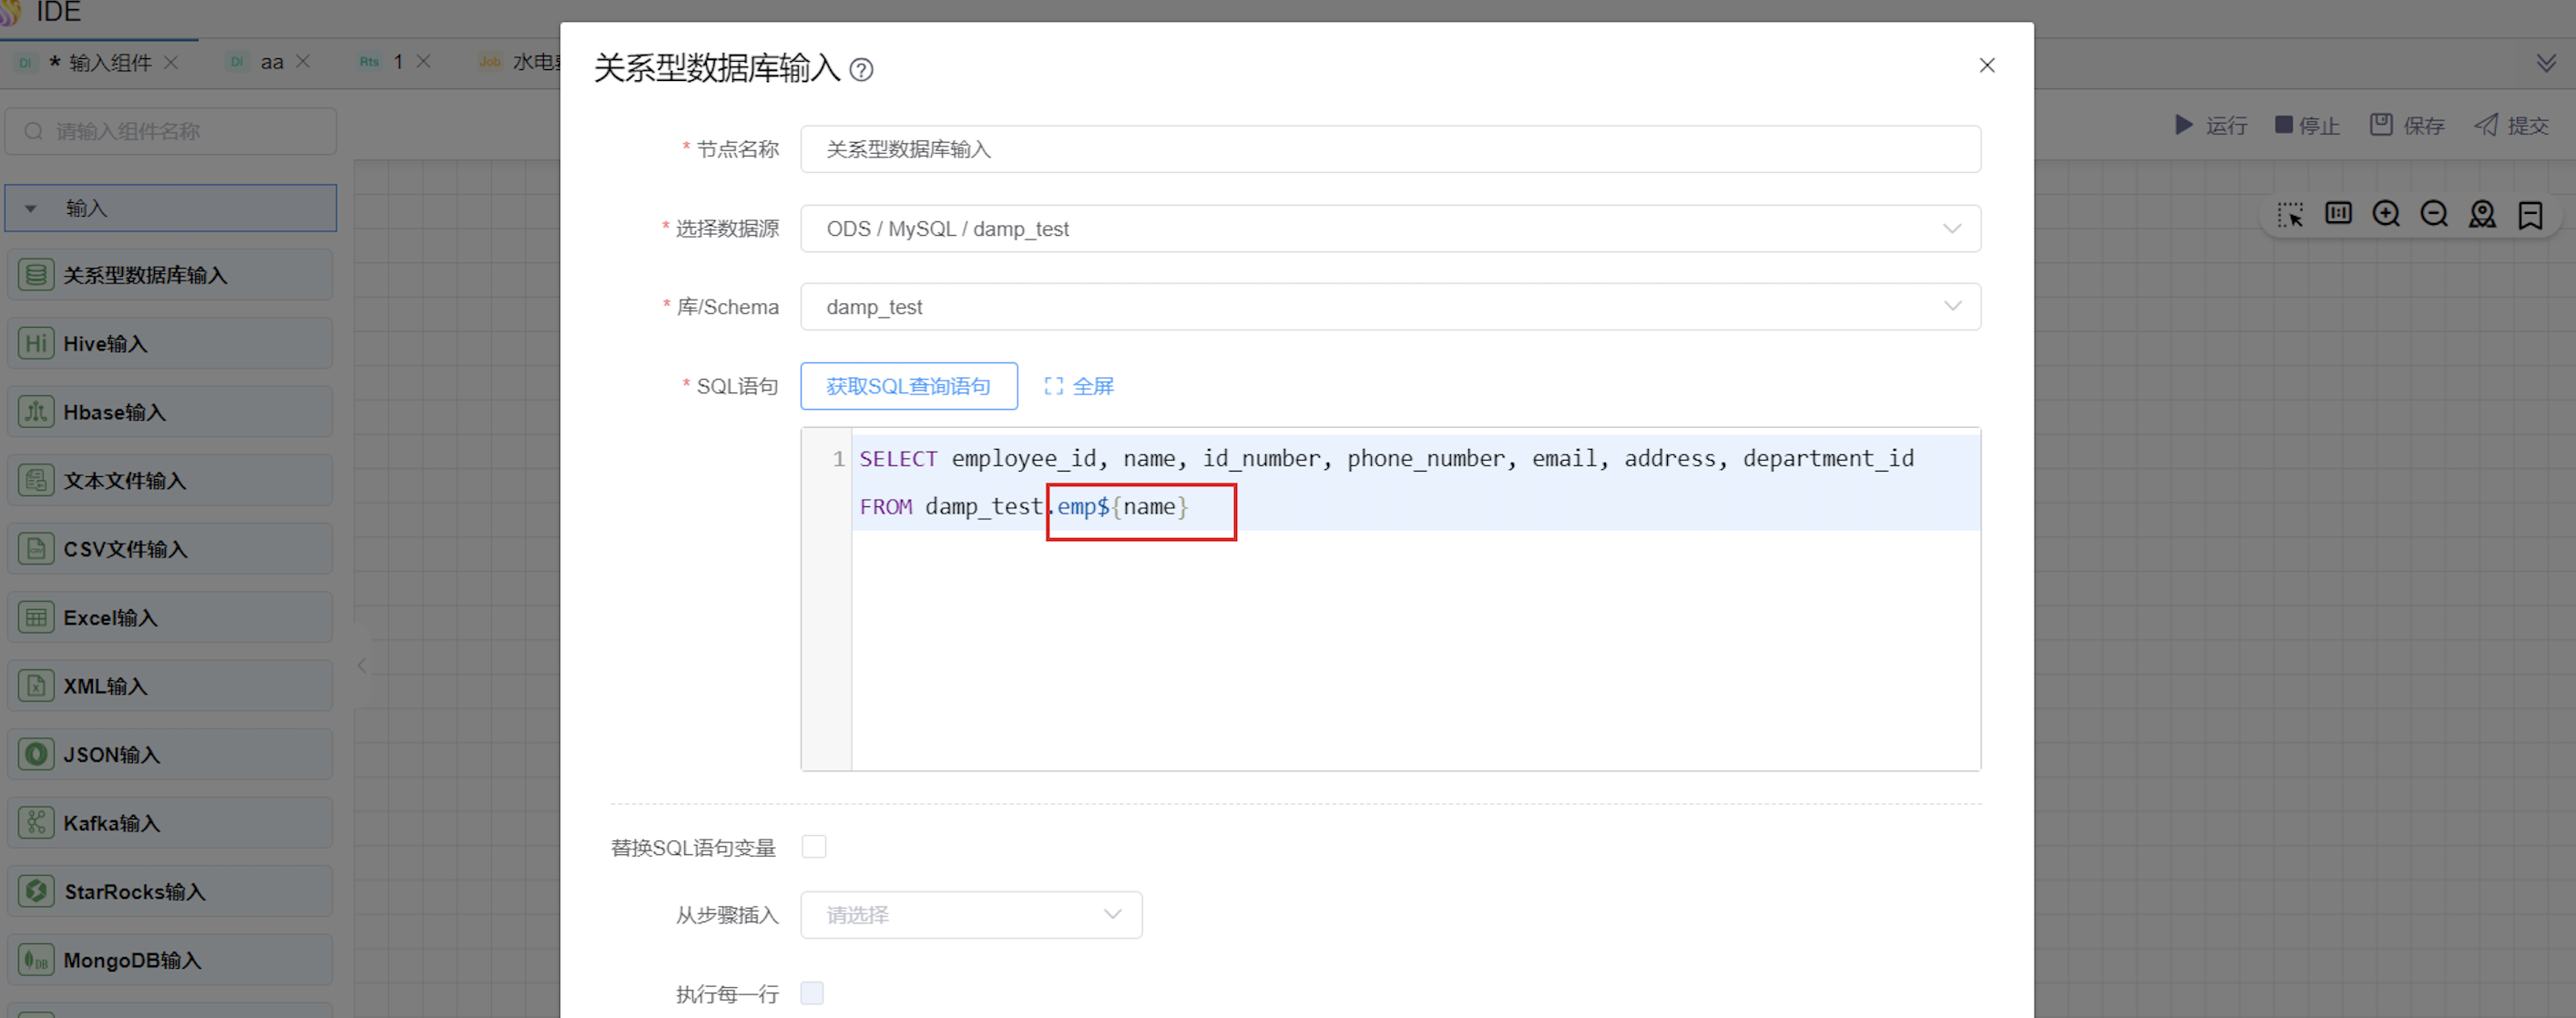Enable 替换SQL语句变量 checkbox
Screen dimensions: 2576x1018
tap(814, 847)
